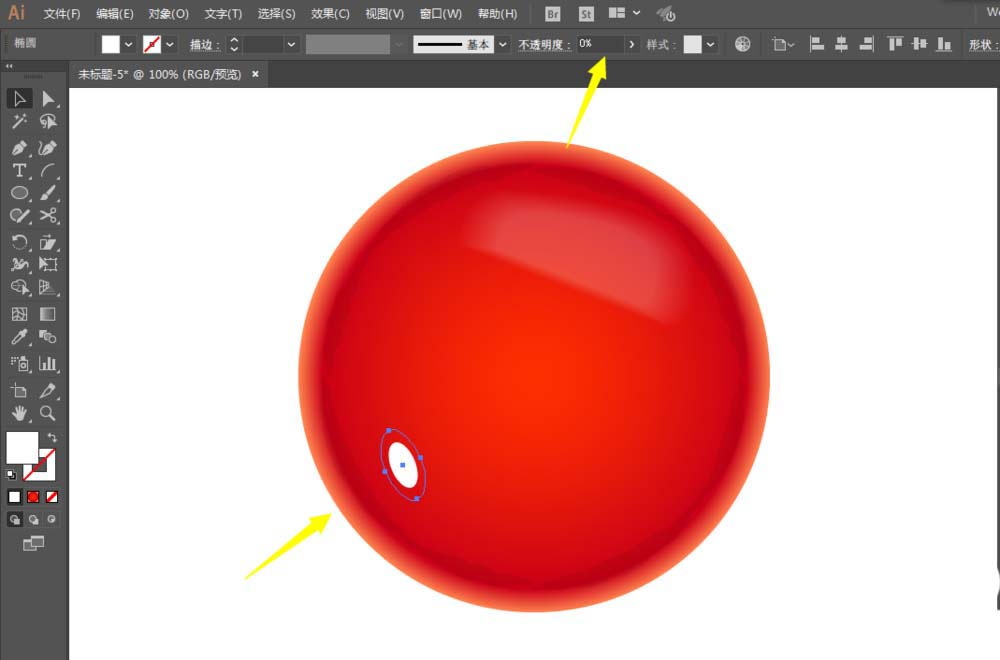Open Adobe Stock via St icon
1000x660 pixels.
point(586,14)
